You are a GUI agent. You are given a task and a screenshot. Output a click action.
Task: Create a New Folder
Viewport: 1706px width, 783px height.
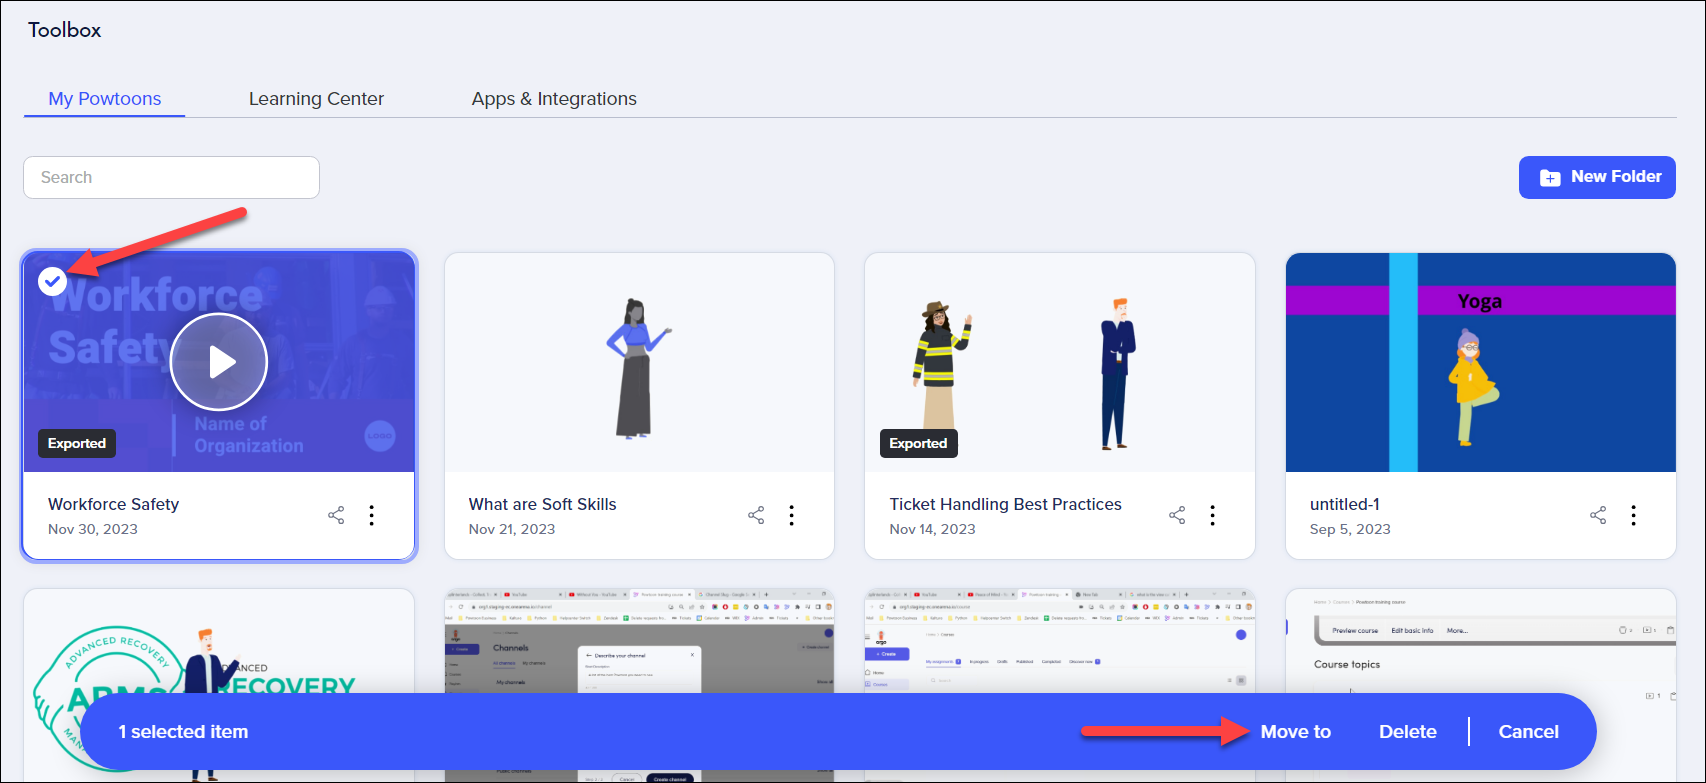[1597, 177]
